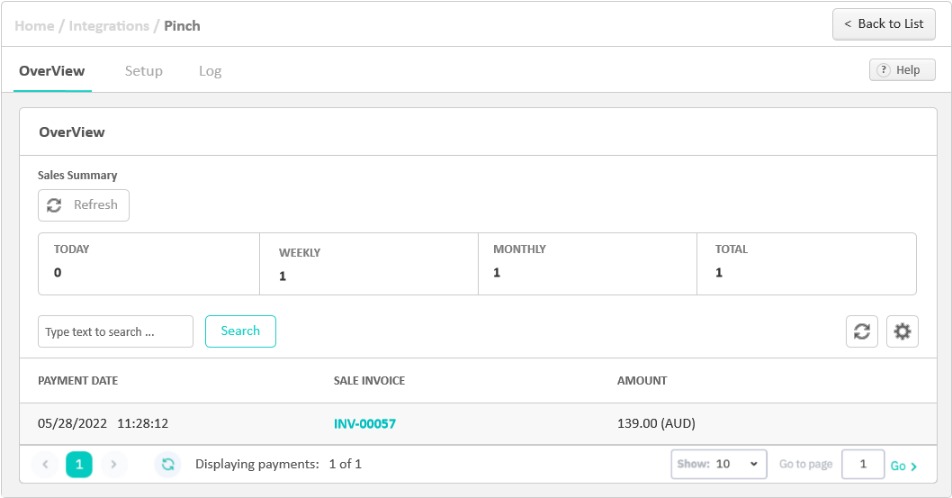952x498 pixels.
Task: Go to next page arrow
Action: click(x=113, y=464)
